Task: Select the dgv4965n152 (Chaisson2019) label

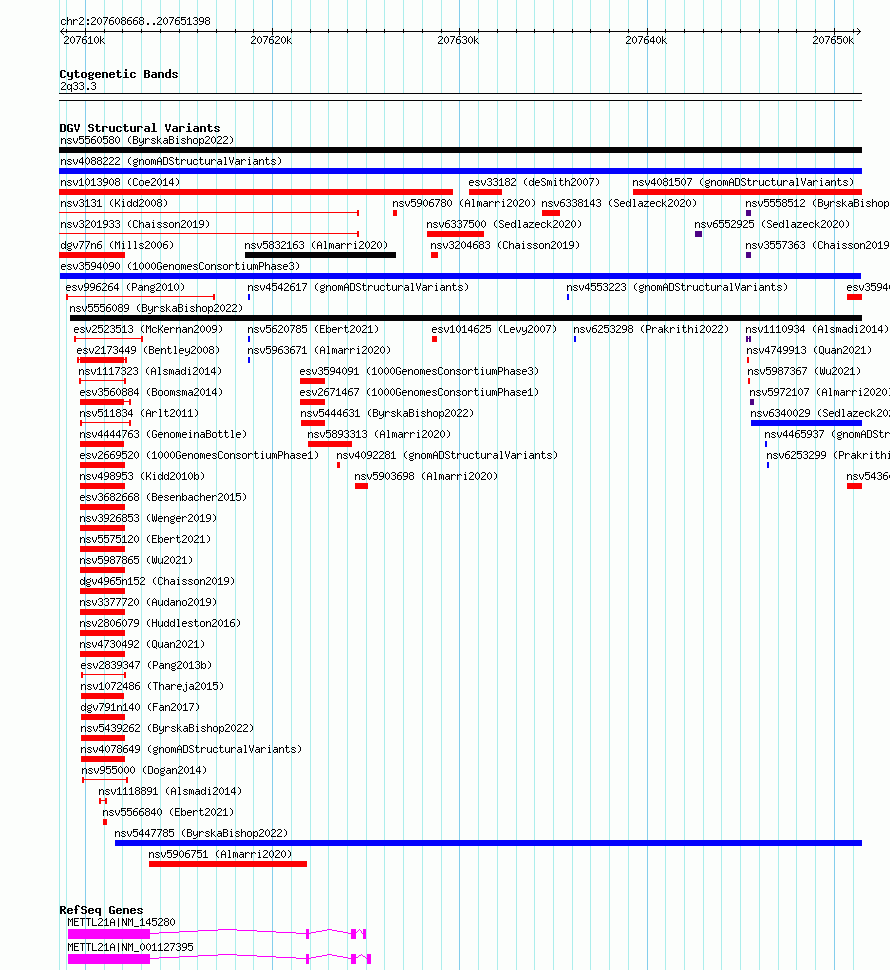Action: [157, 582]
